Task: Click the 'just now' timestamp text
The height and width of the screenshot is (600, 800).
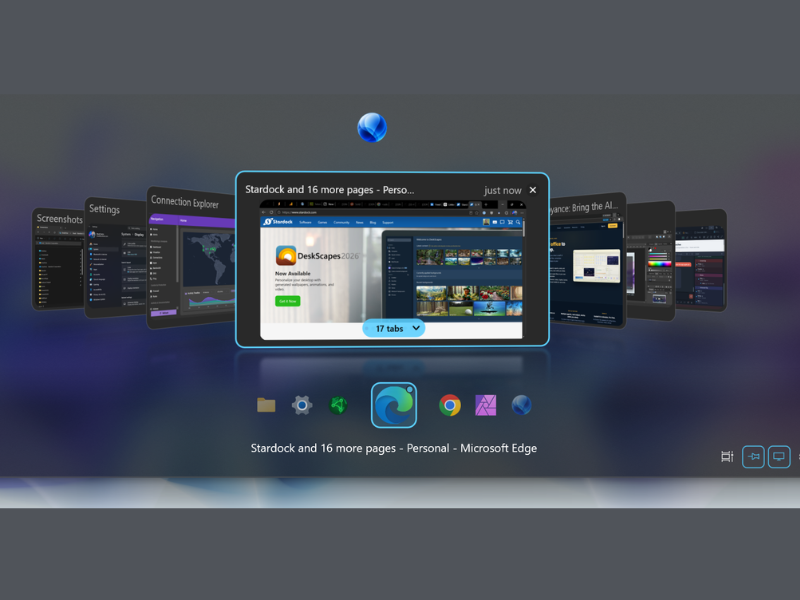Action: pos(503,190)
